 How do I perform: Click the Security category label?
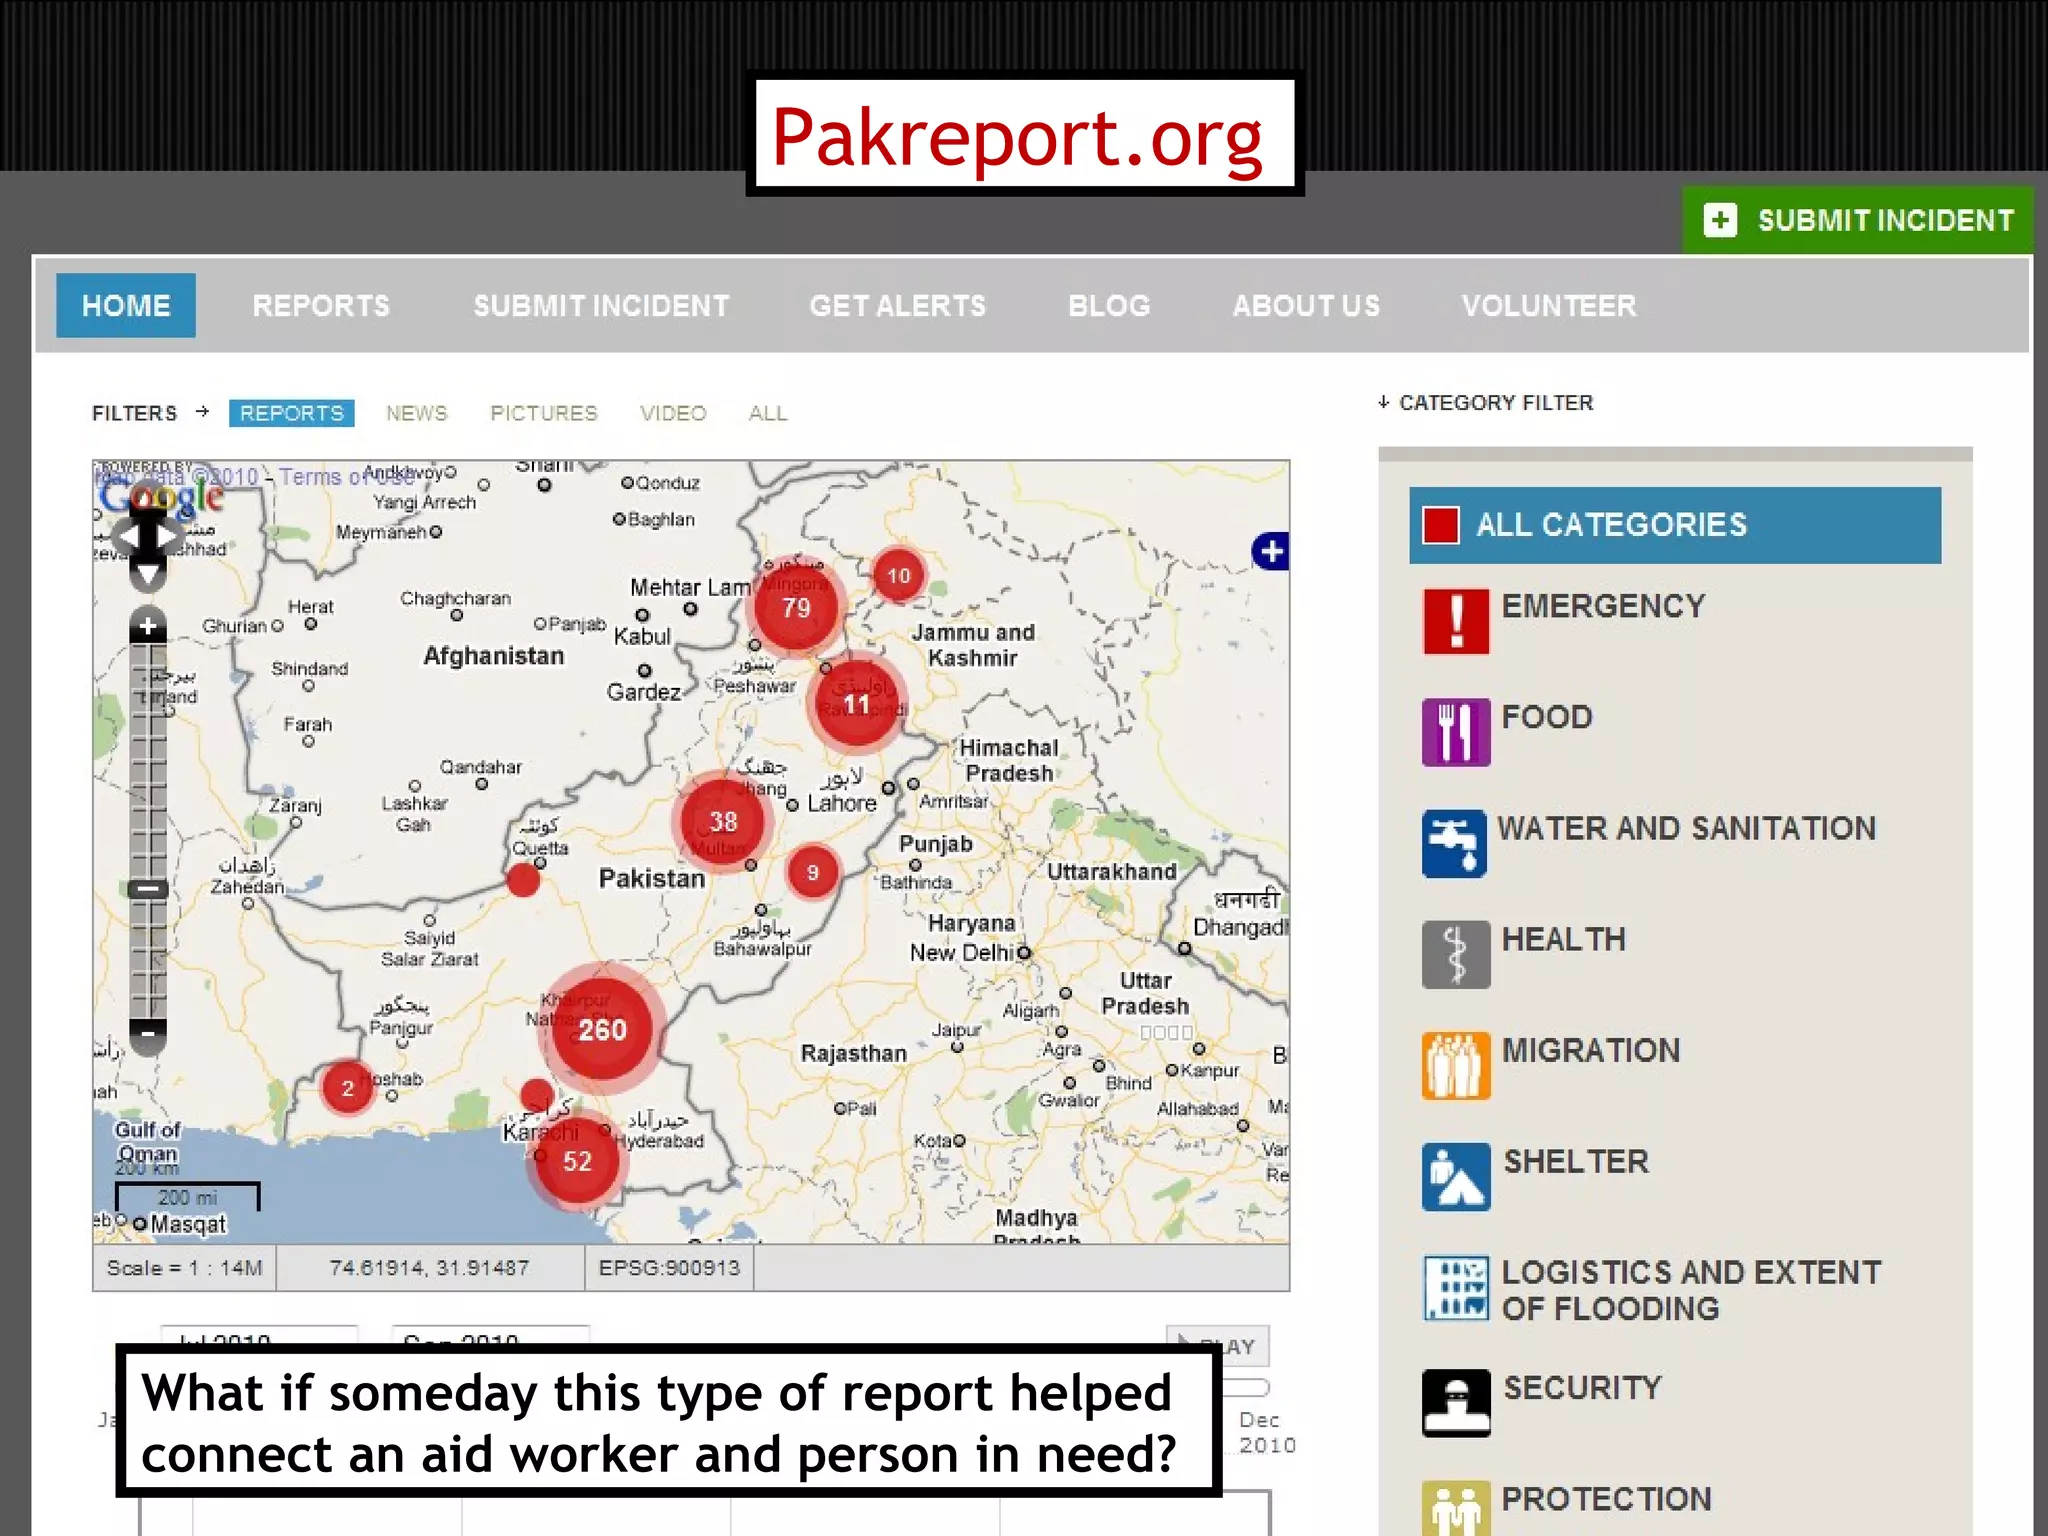click(1582, 1387)
